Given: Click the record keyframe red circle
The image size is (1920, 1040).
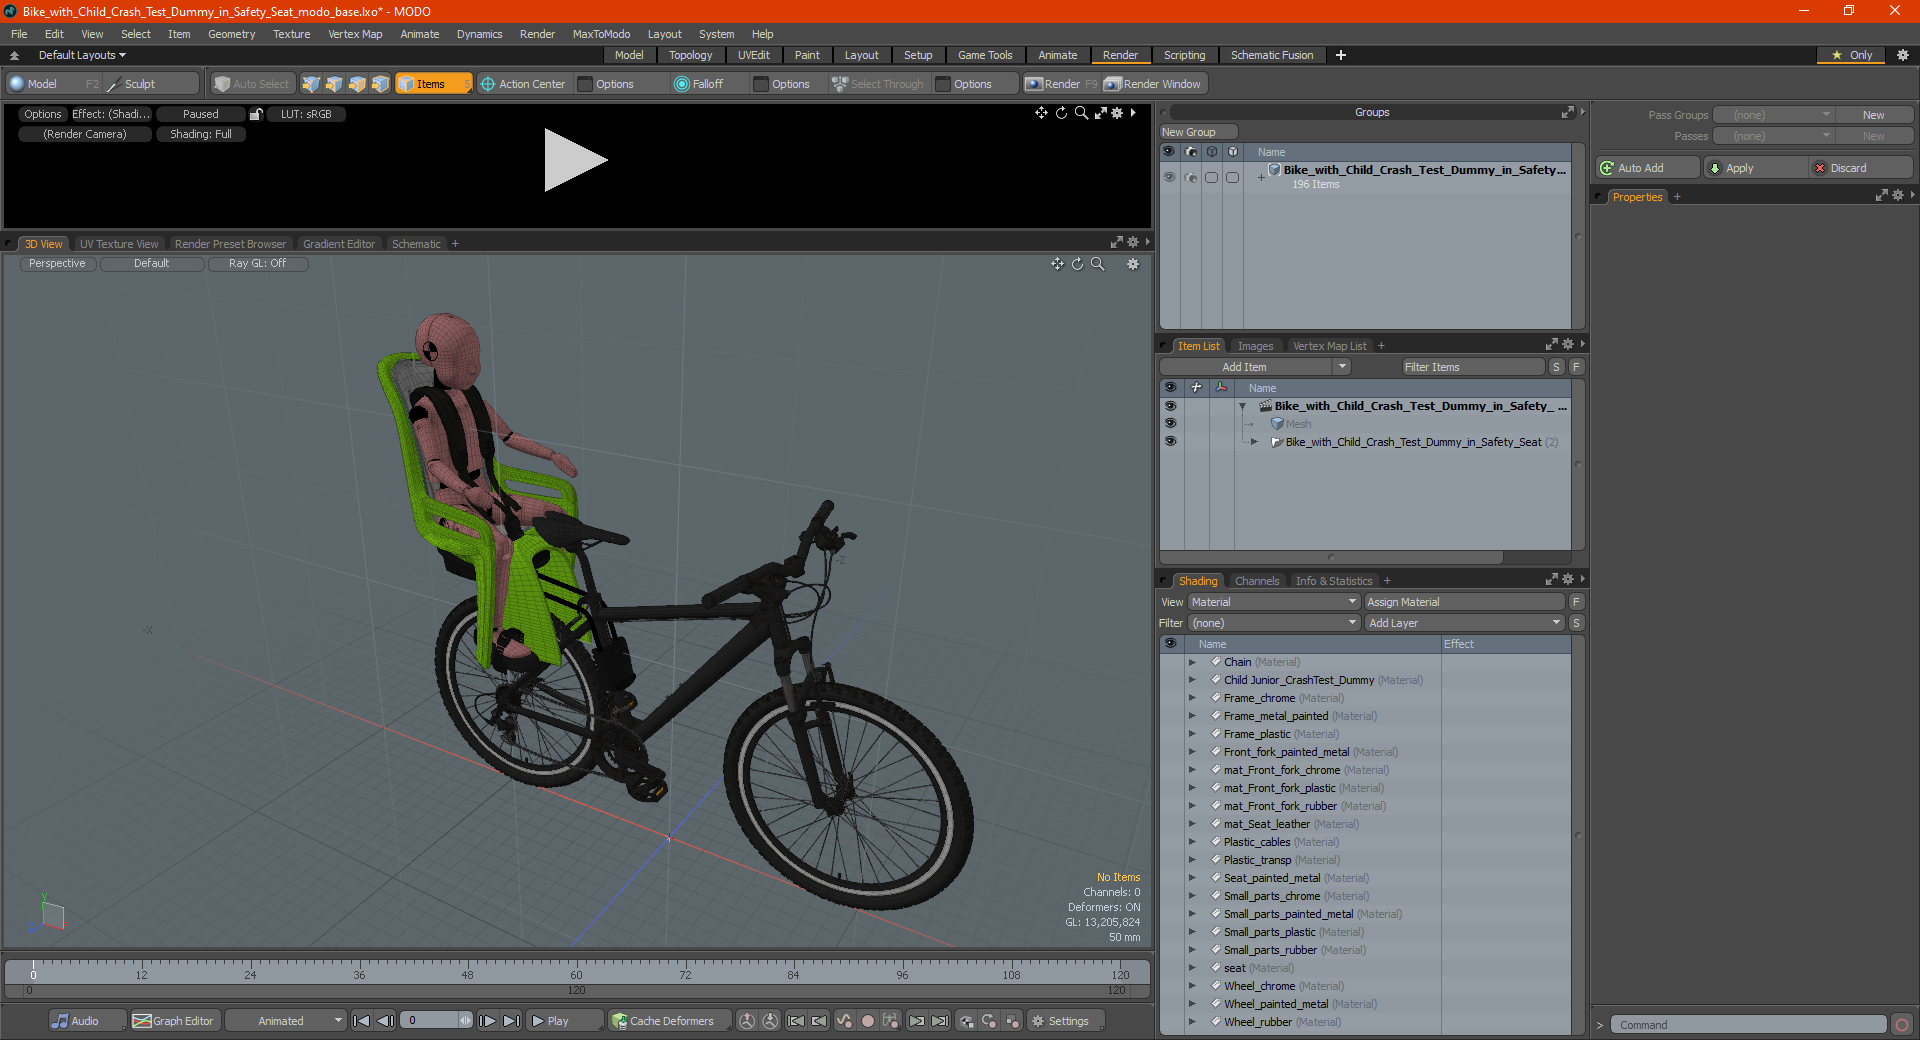Looking at the screenshot, I should (x=868, y=1021).
